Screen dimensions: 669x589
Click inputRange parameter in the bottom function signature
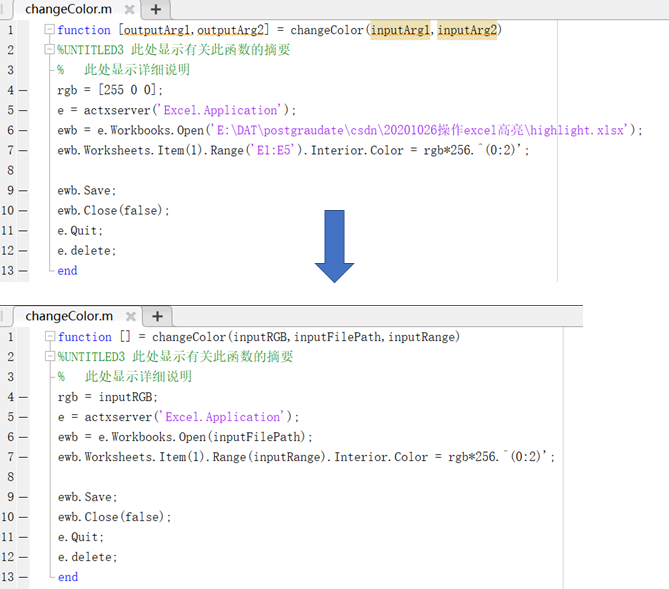[422, 337]
